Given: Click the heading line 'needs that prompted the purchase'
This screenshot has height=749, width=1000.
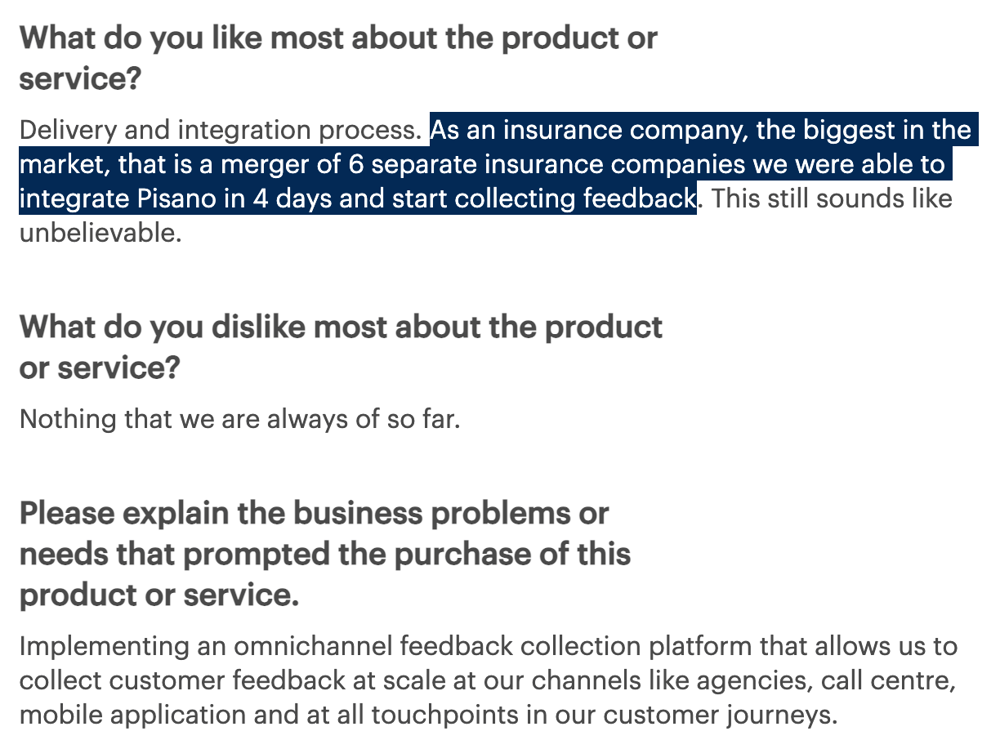Looking at the screenshot, I should click(x=325, y=554).
